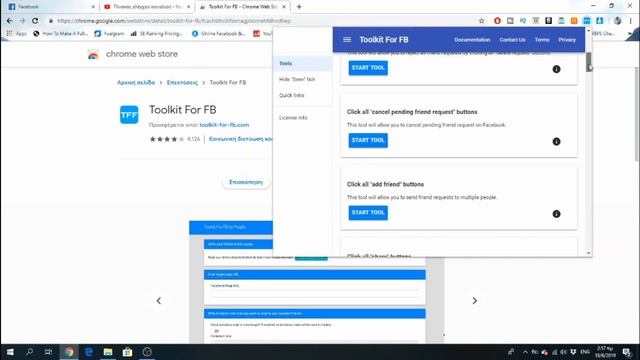The image size is (640, 360).
Task: Open Privacy link in popup header
Action: [x=567, y=40]
